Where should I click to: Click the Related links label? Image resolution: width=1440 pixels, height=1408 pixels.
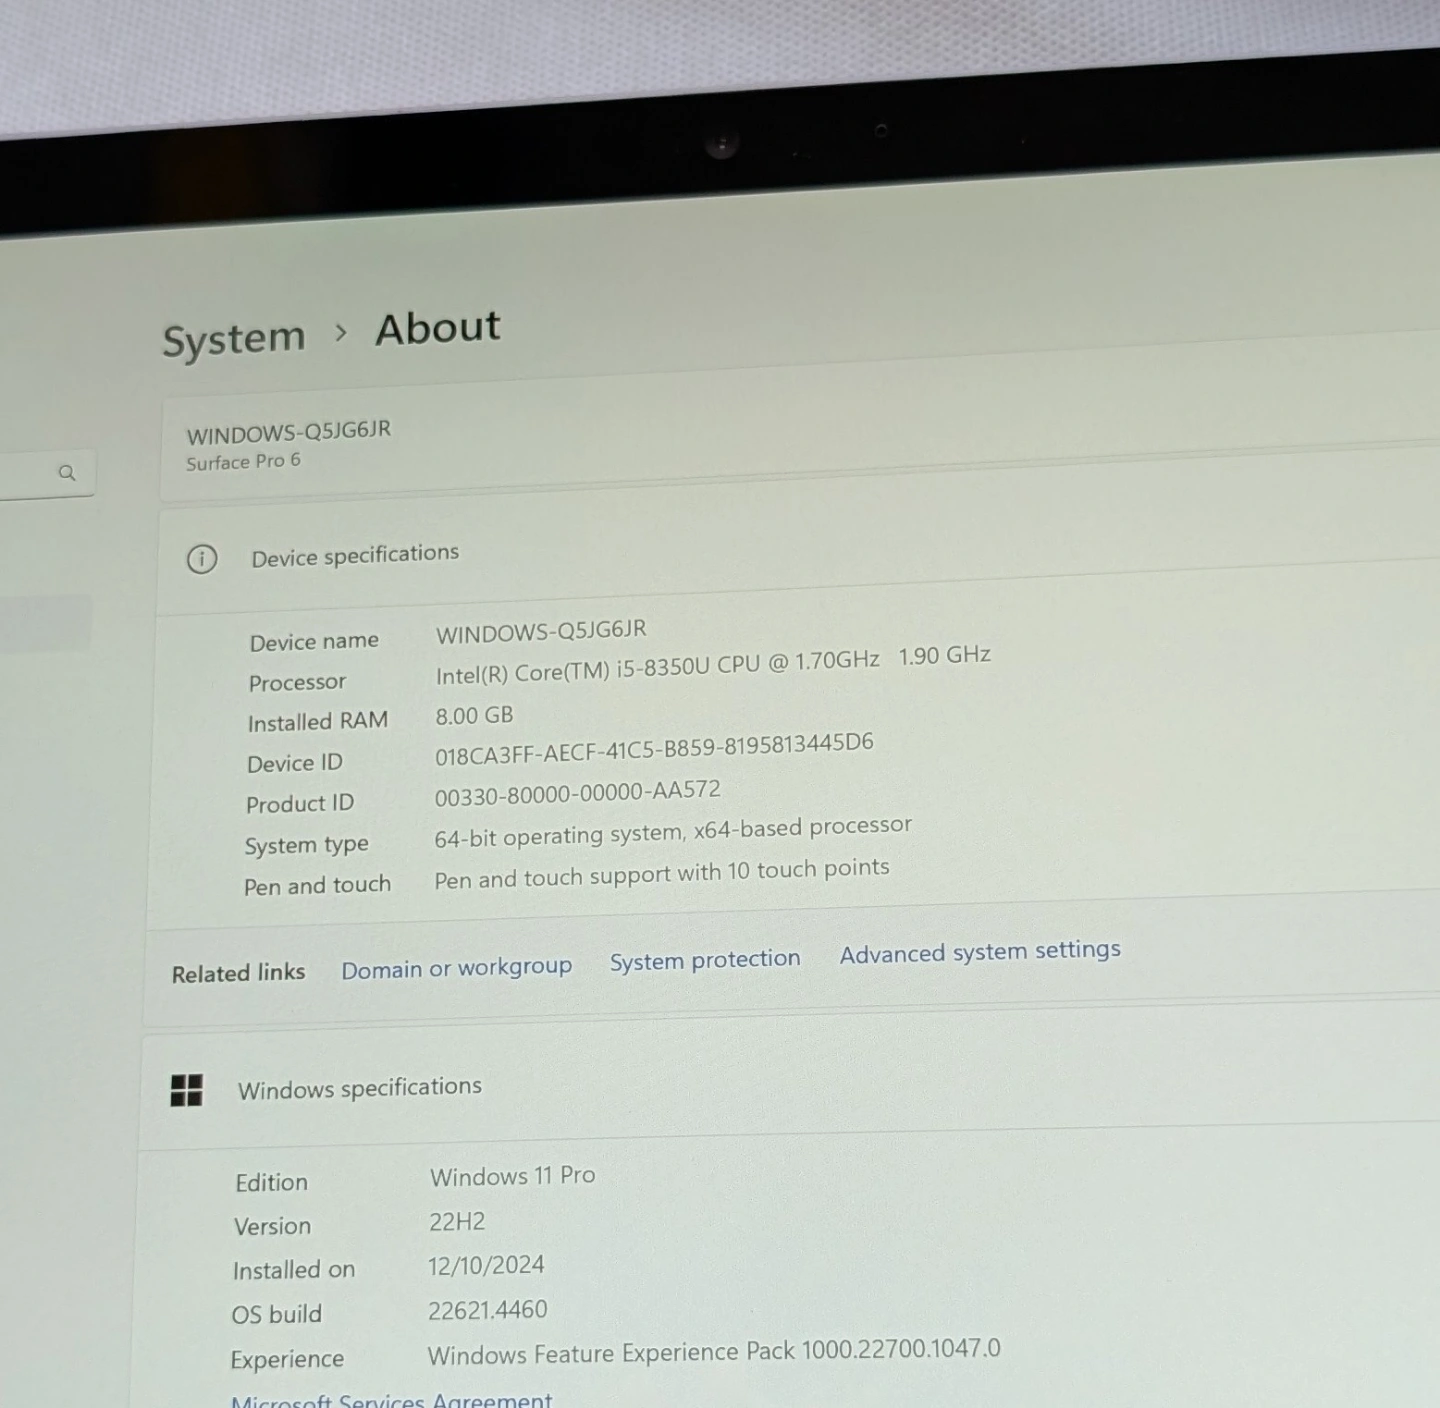click(238, 973)
